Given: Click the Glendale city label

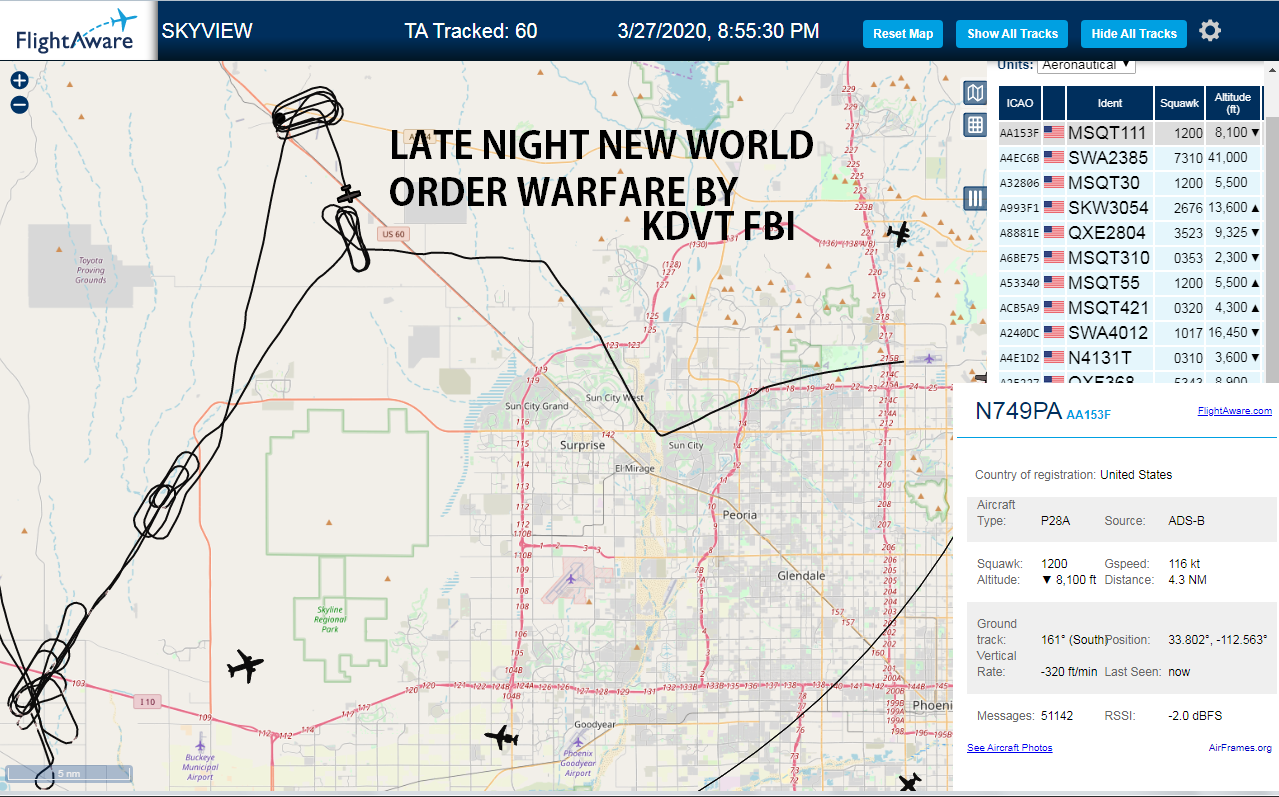Looking at the screenshot, I should tap(801, 576).
